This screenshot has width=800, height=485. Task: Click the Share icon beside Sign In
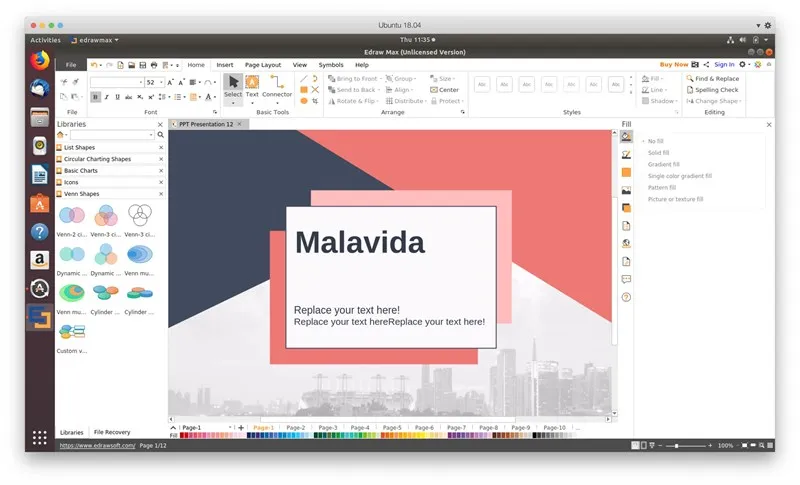[706, 64]
